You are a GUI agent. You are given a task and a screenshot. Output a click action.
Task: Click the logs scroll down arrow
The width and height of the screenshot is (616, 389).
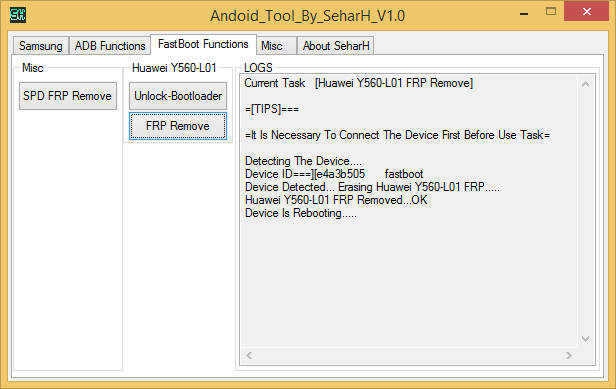coord(585,339)
